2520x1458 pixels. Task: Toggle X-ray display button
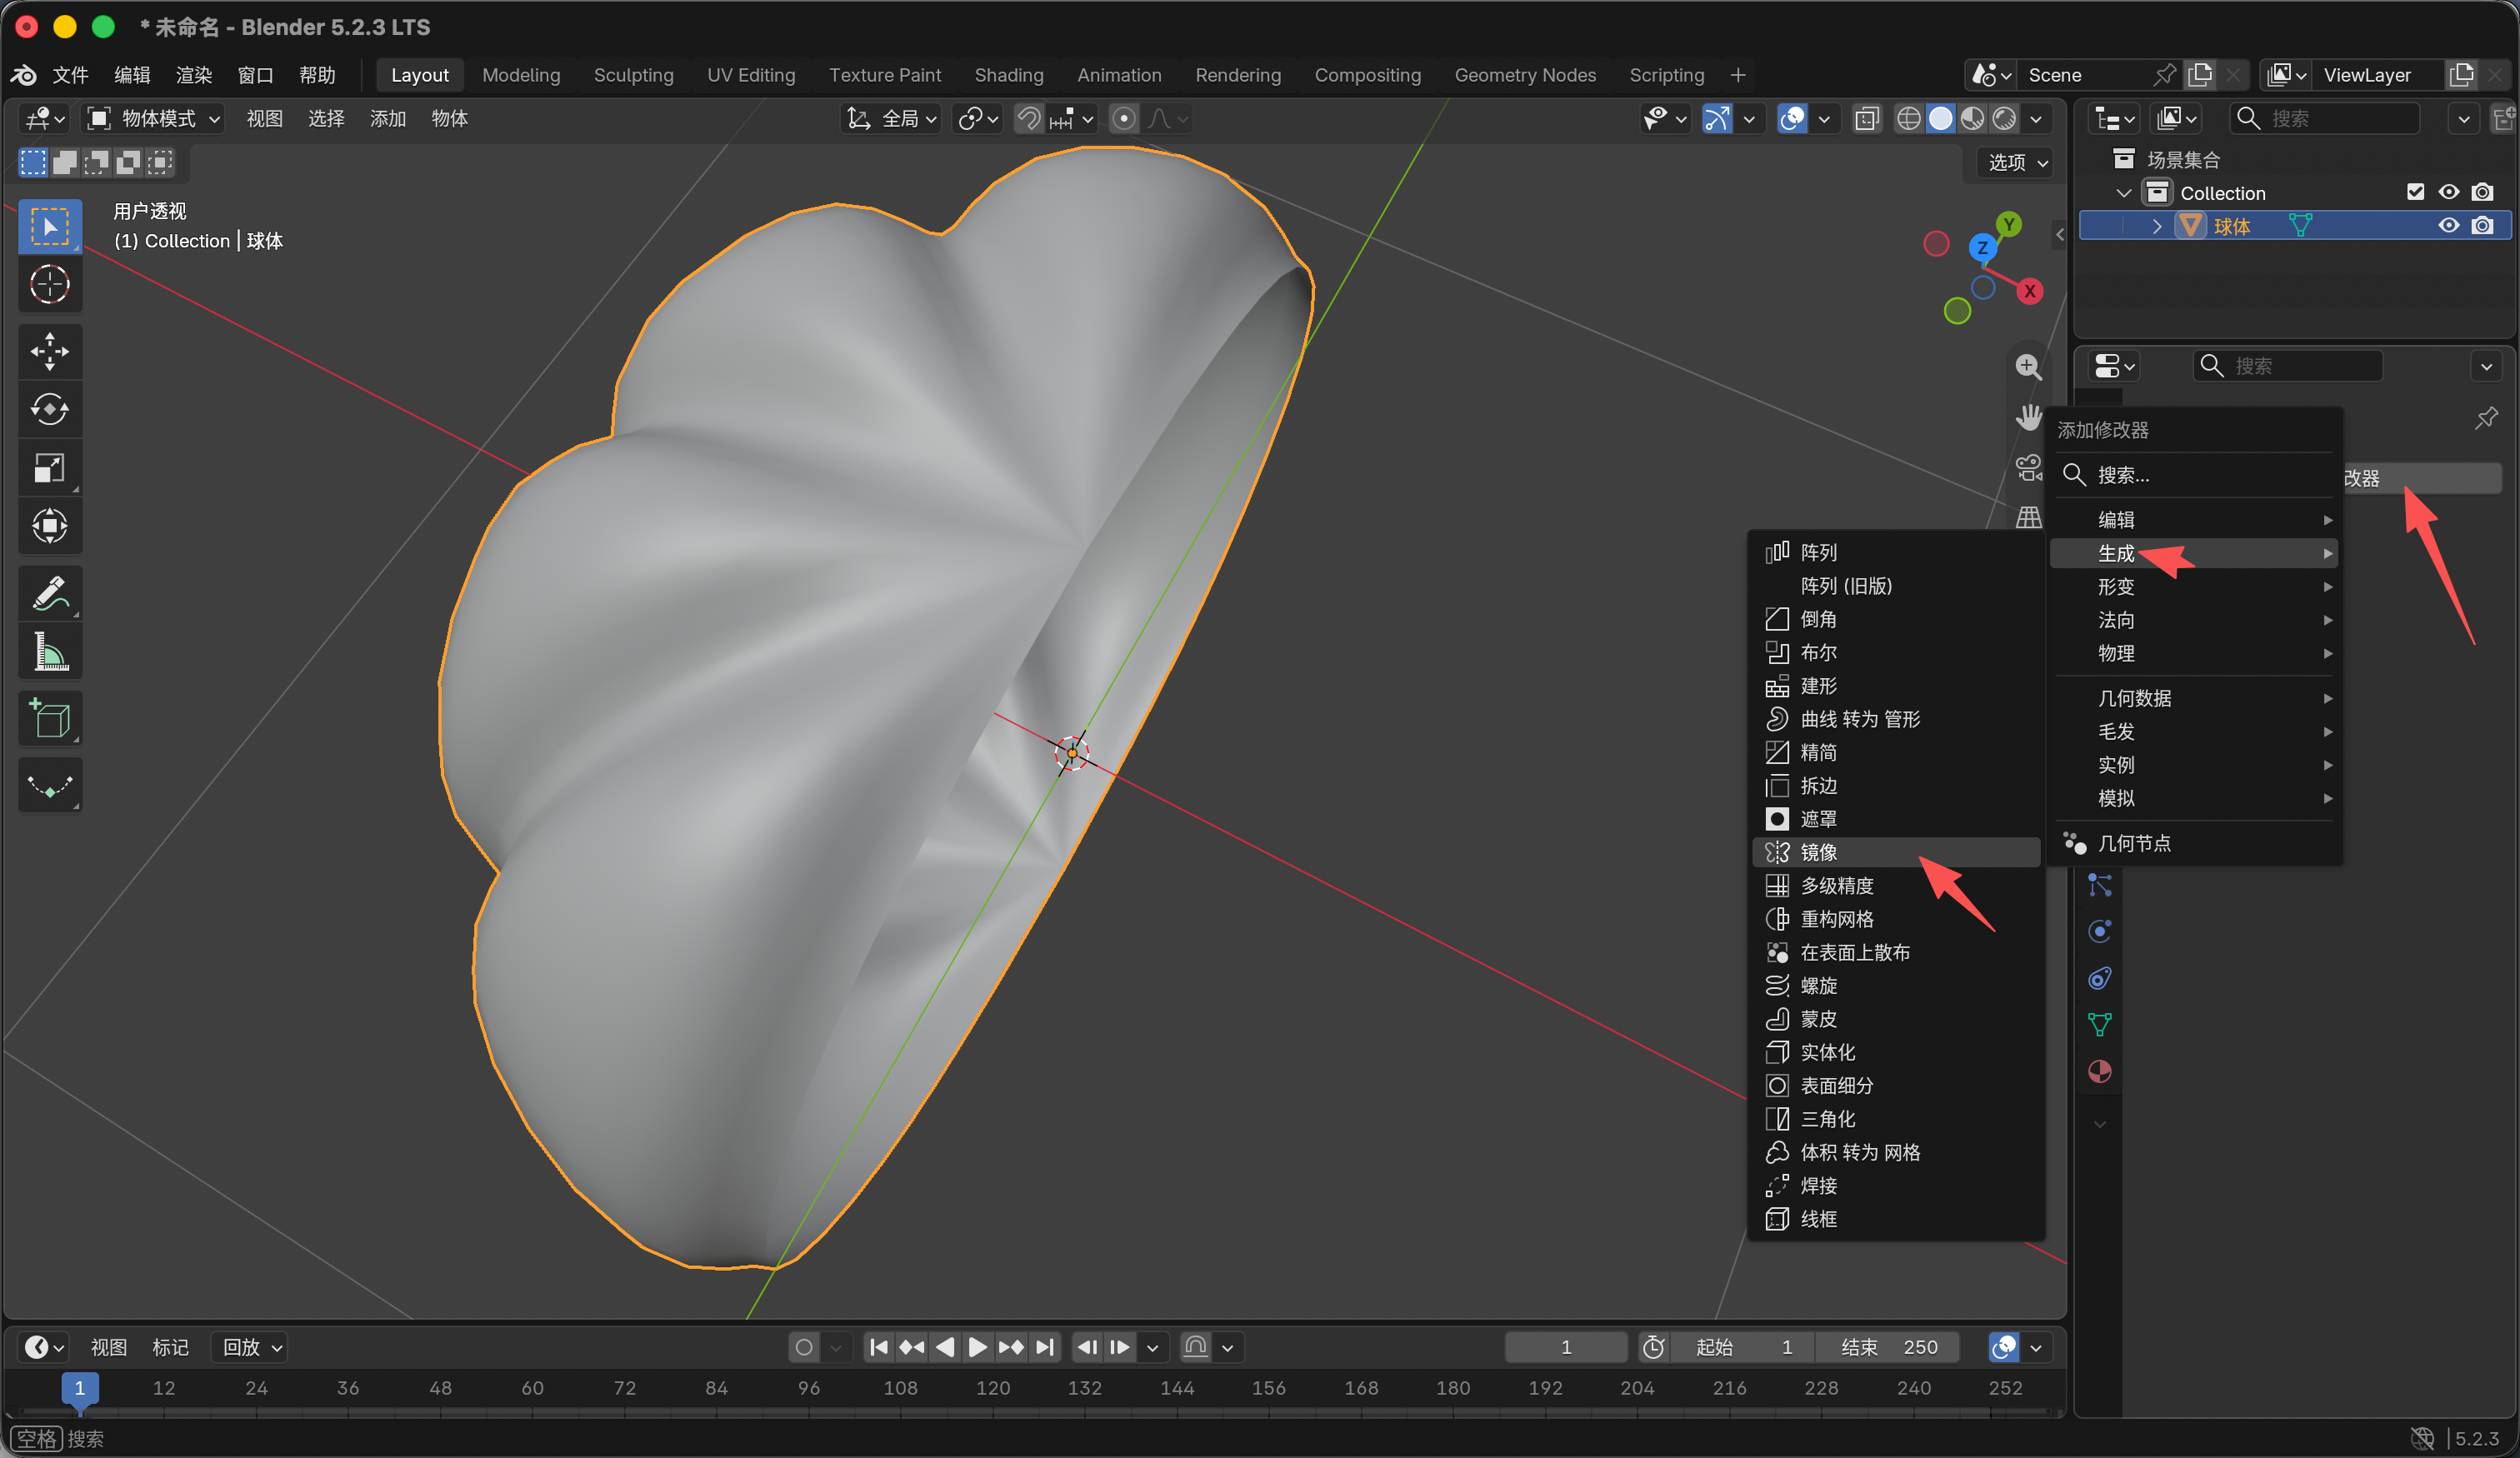coord(1867,119)
